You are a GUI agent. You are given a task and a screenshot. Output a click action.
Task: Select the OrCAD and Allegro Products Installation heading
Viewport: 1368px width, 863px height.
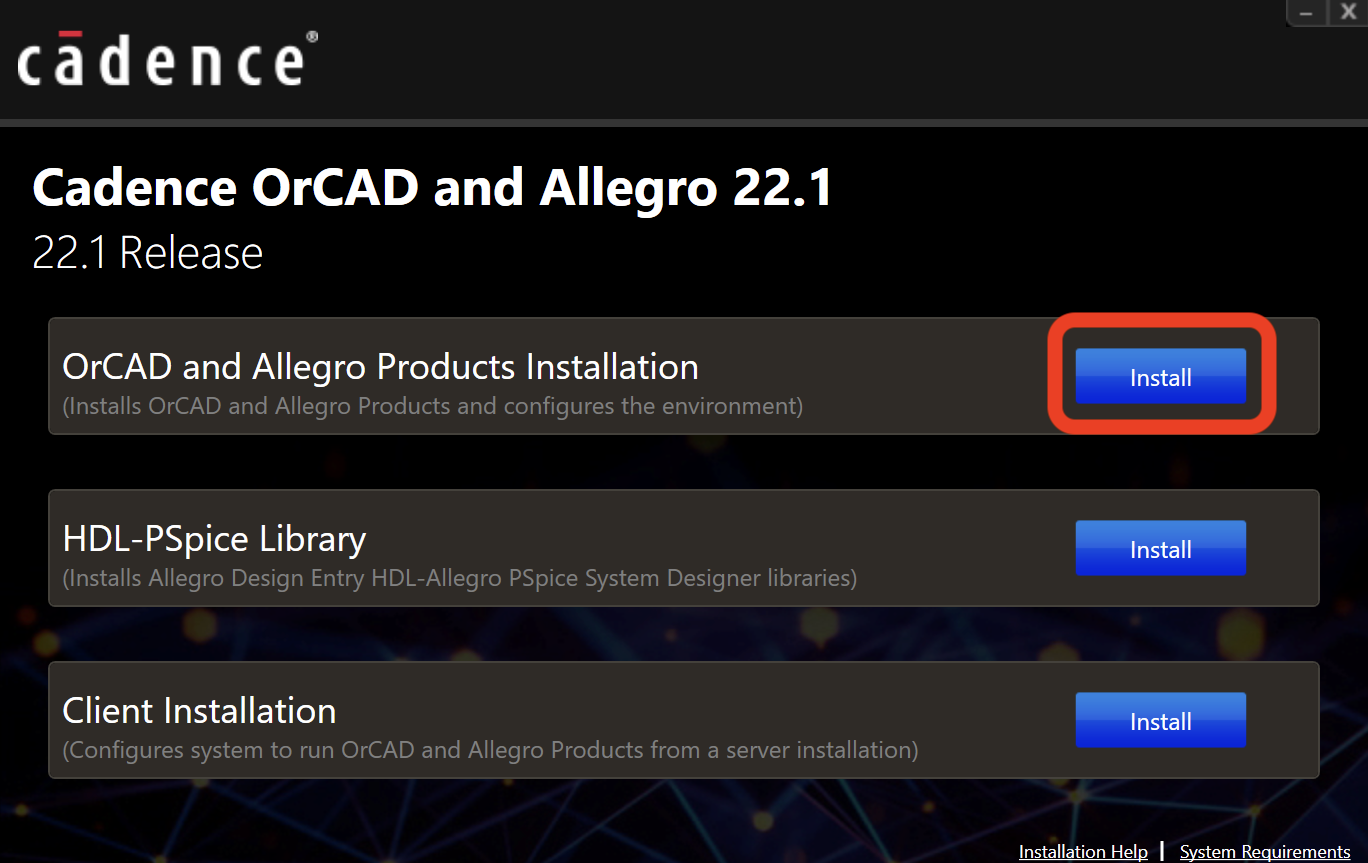(380, 367)
